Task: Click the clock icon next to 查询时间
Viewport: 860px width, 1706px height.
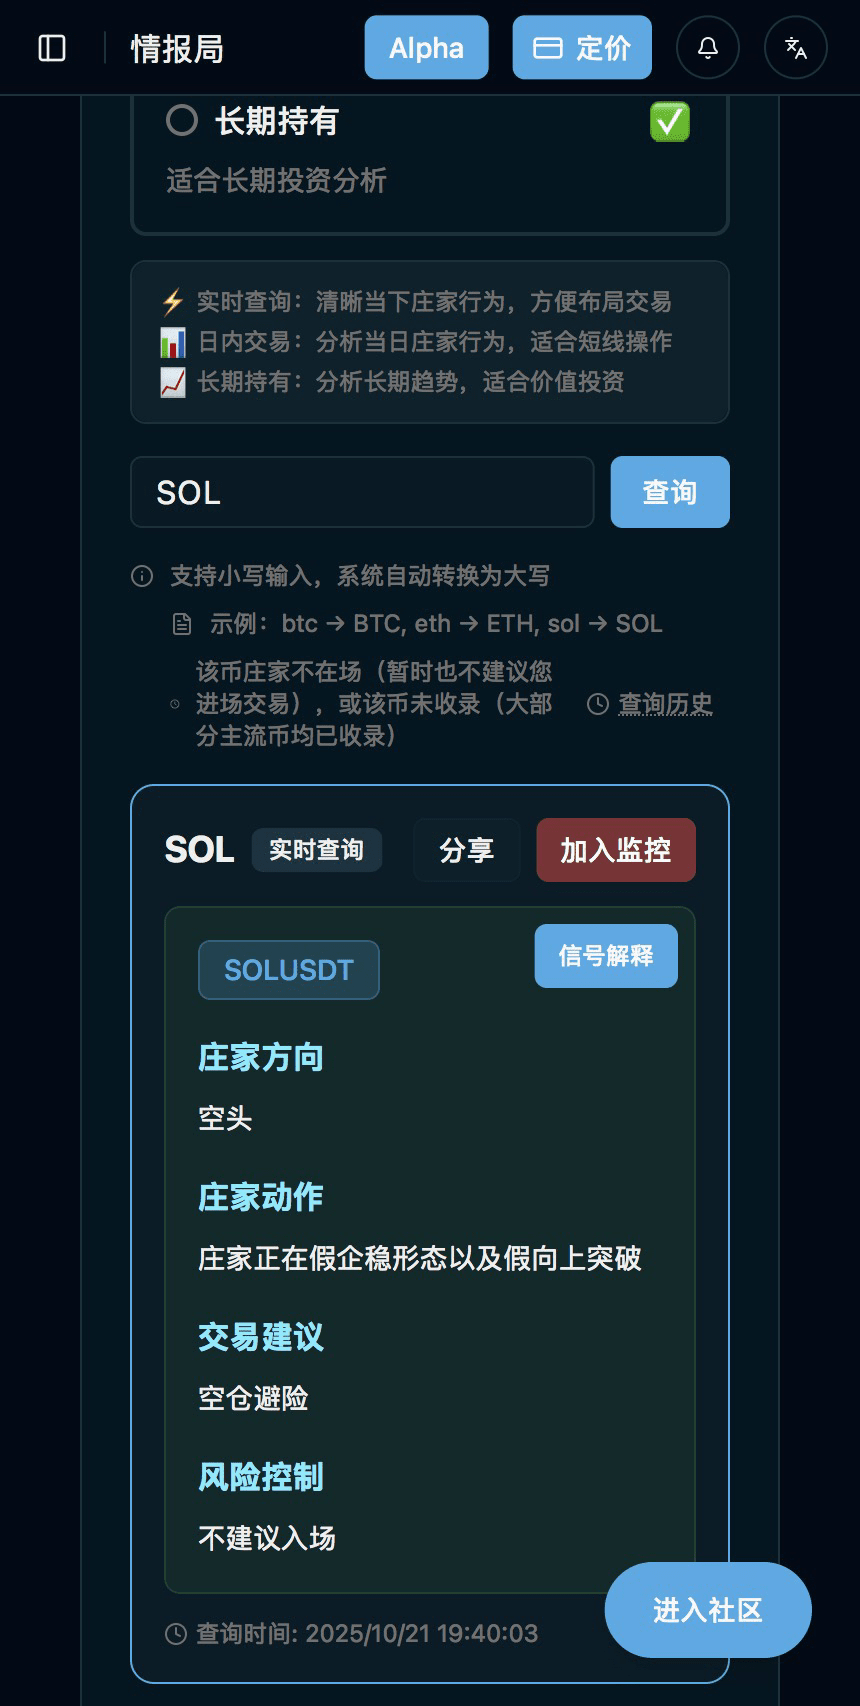Action: [176, 1634]
